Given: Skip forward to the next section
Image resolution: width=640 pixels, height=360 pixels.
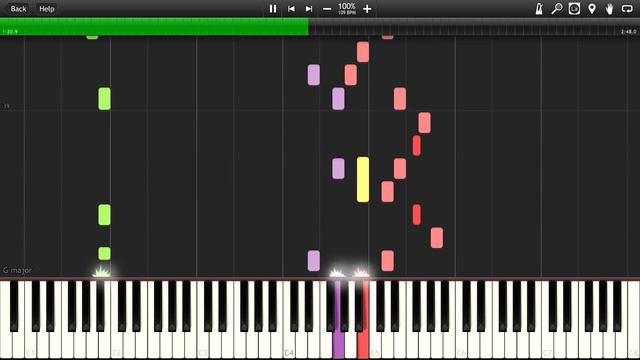Looking at the screenshot, I should point(309,9).
